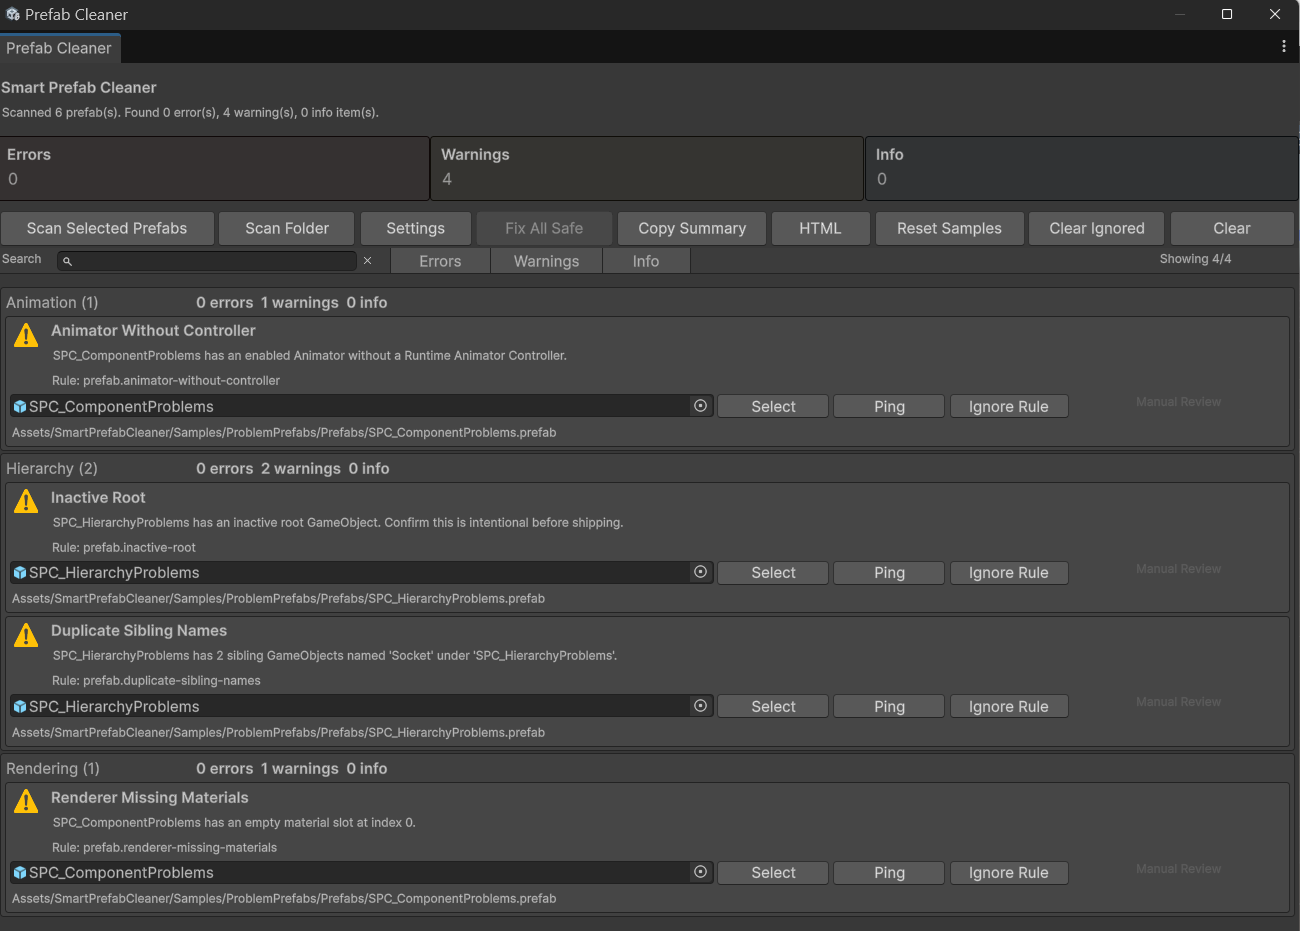Scan Selected Prefabs
Viewport: 1300px width, 931px height.
tap(107, 228)
